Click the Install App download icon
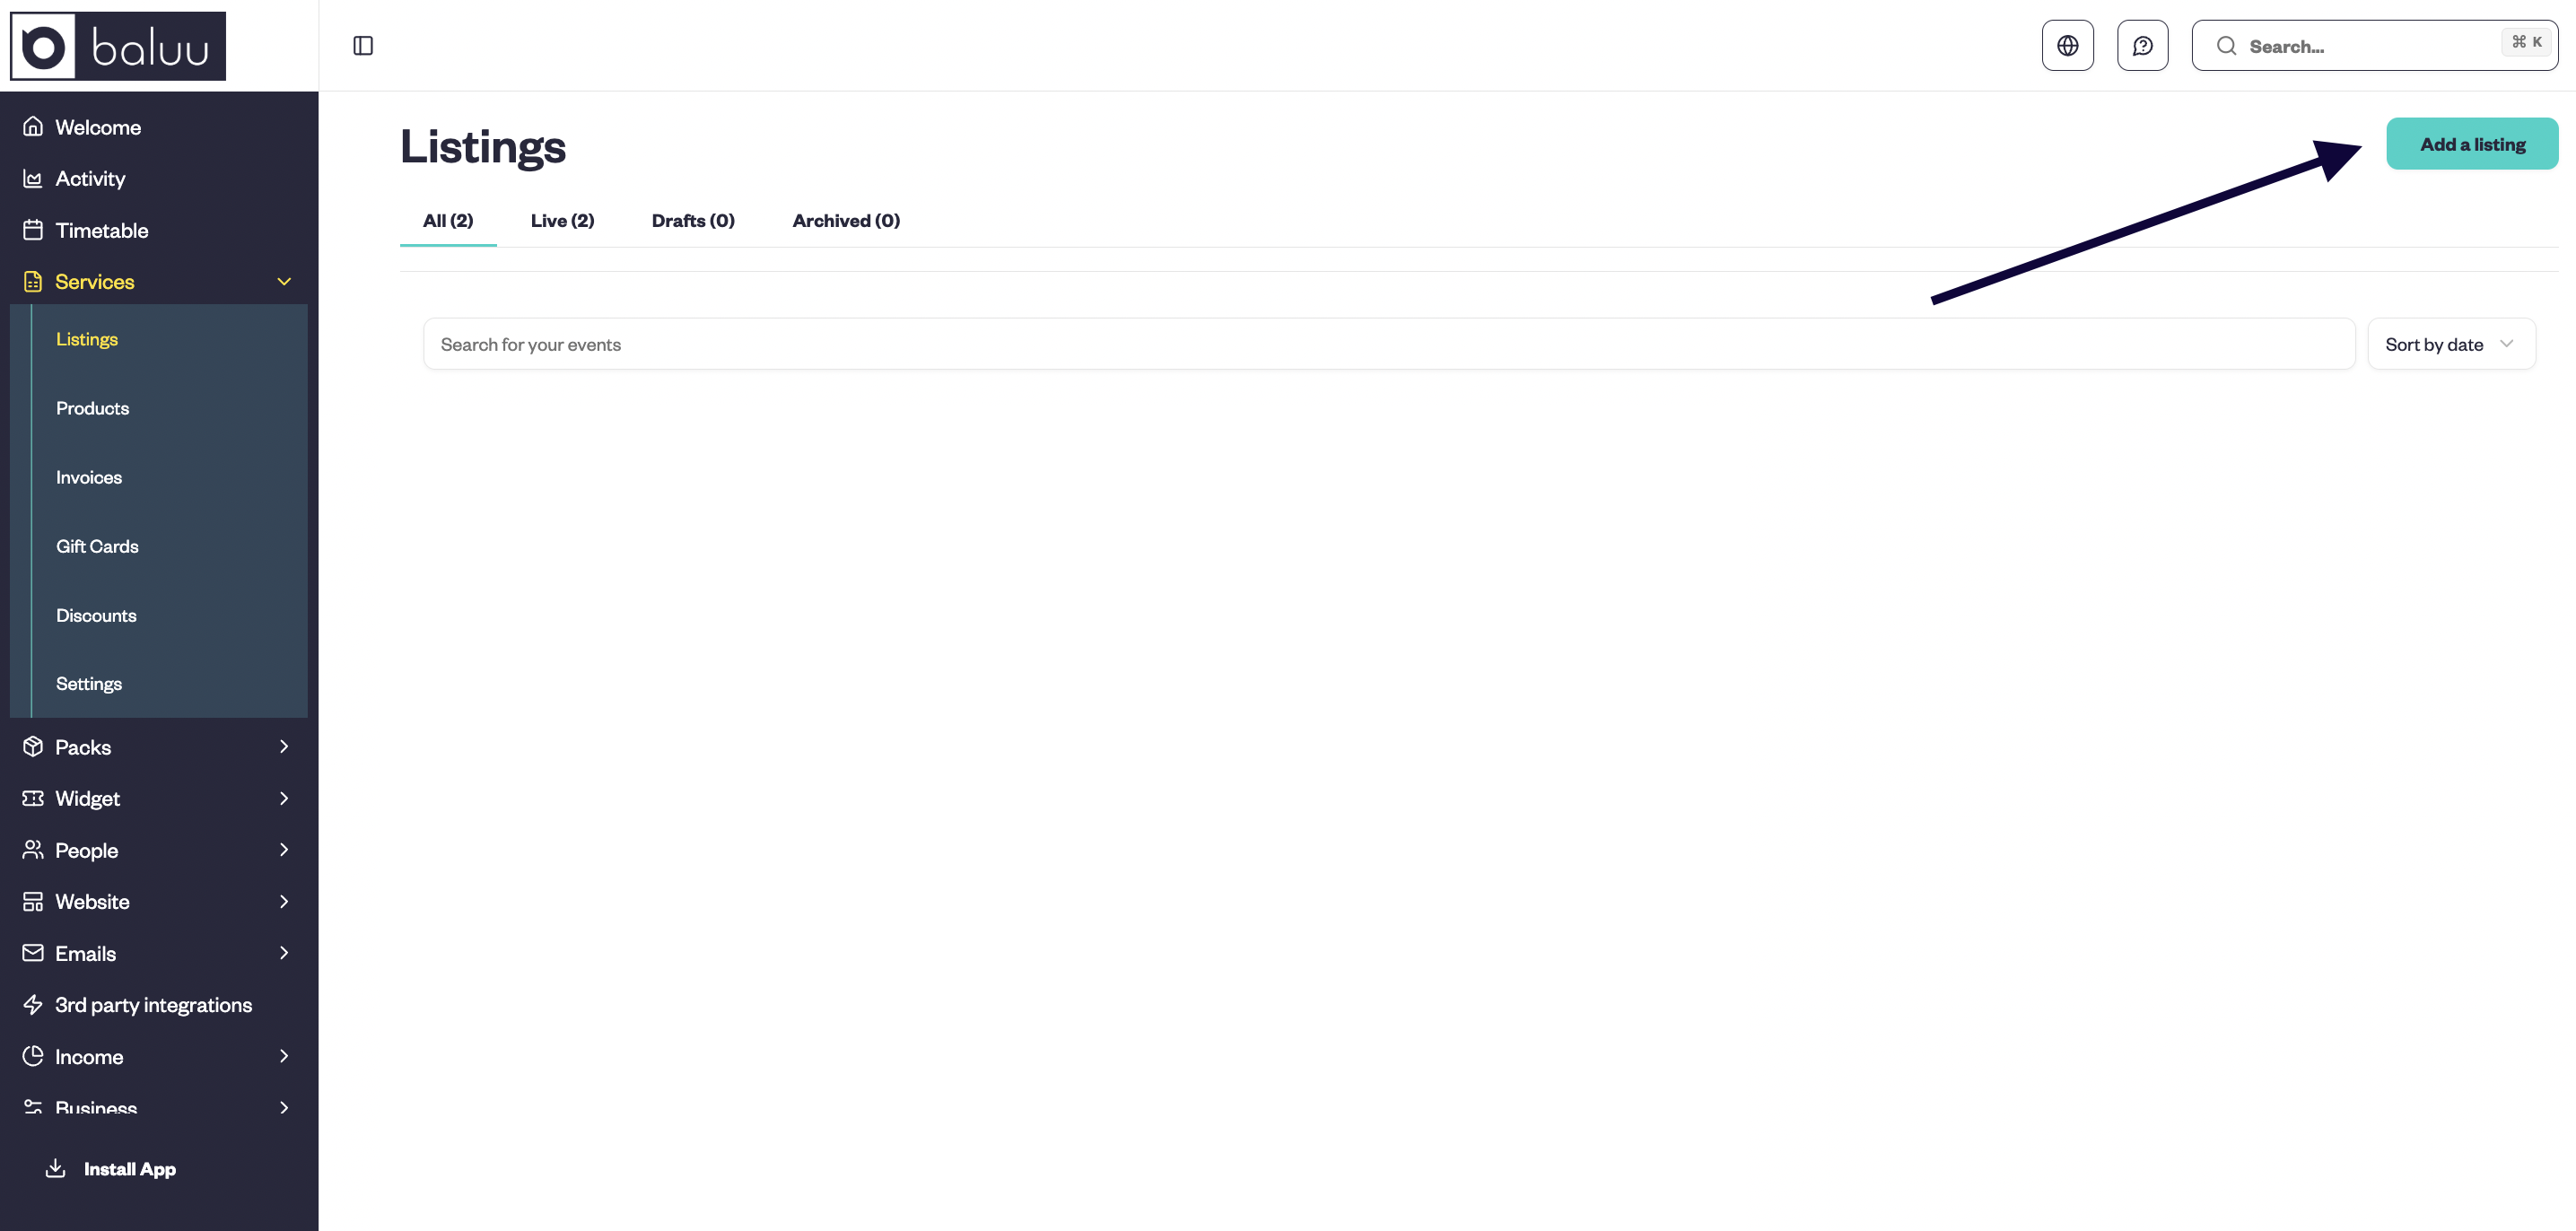The image size is (2576, 1231). pos(56,1168)
